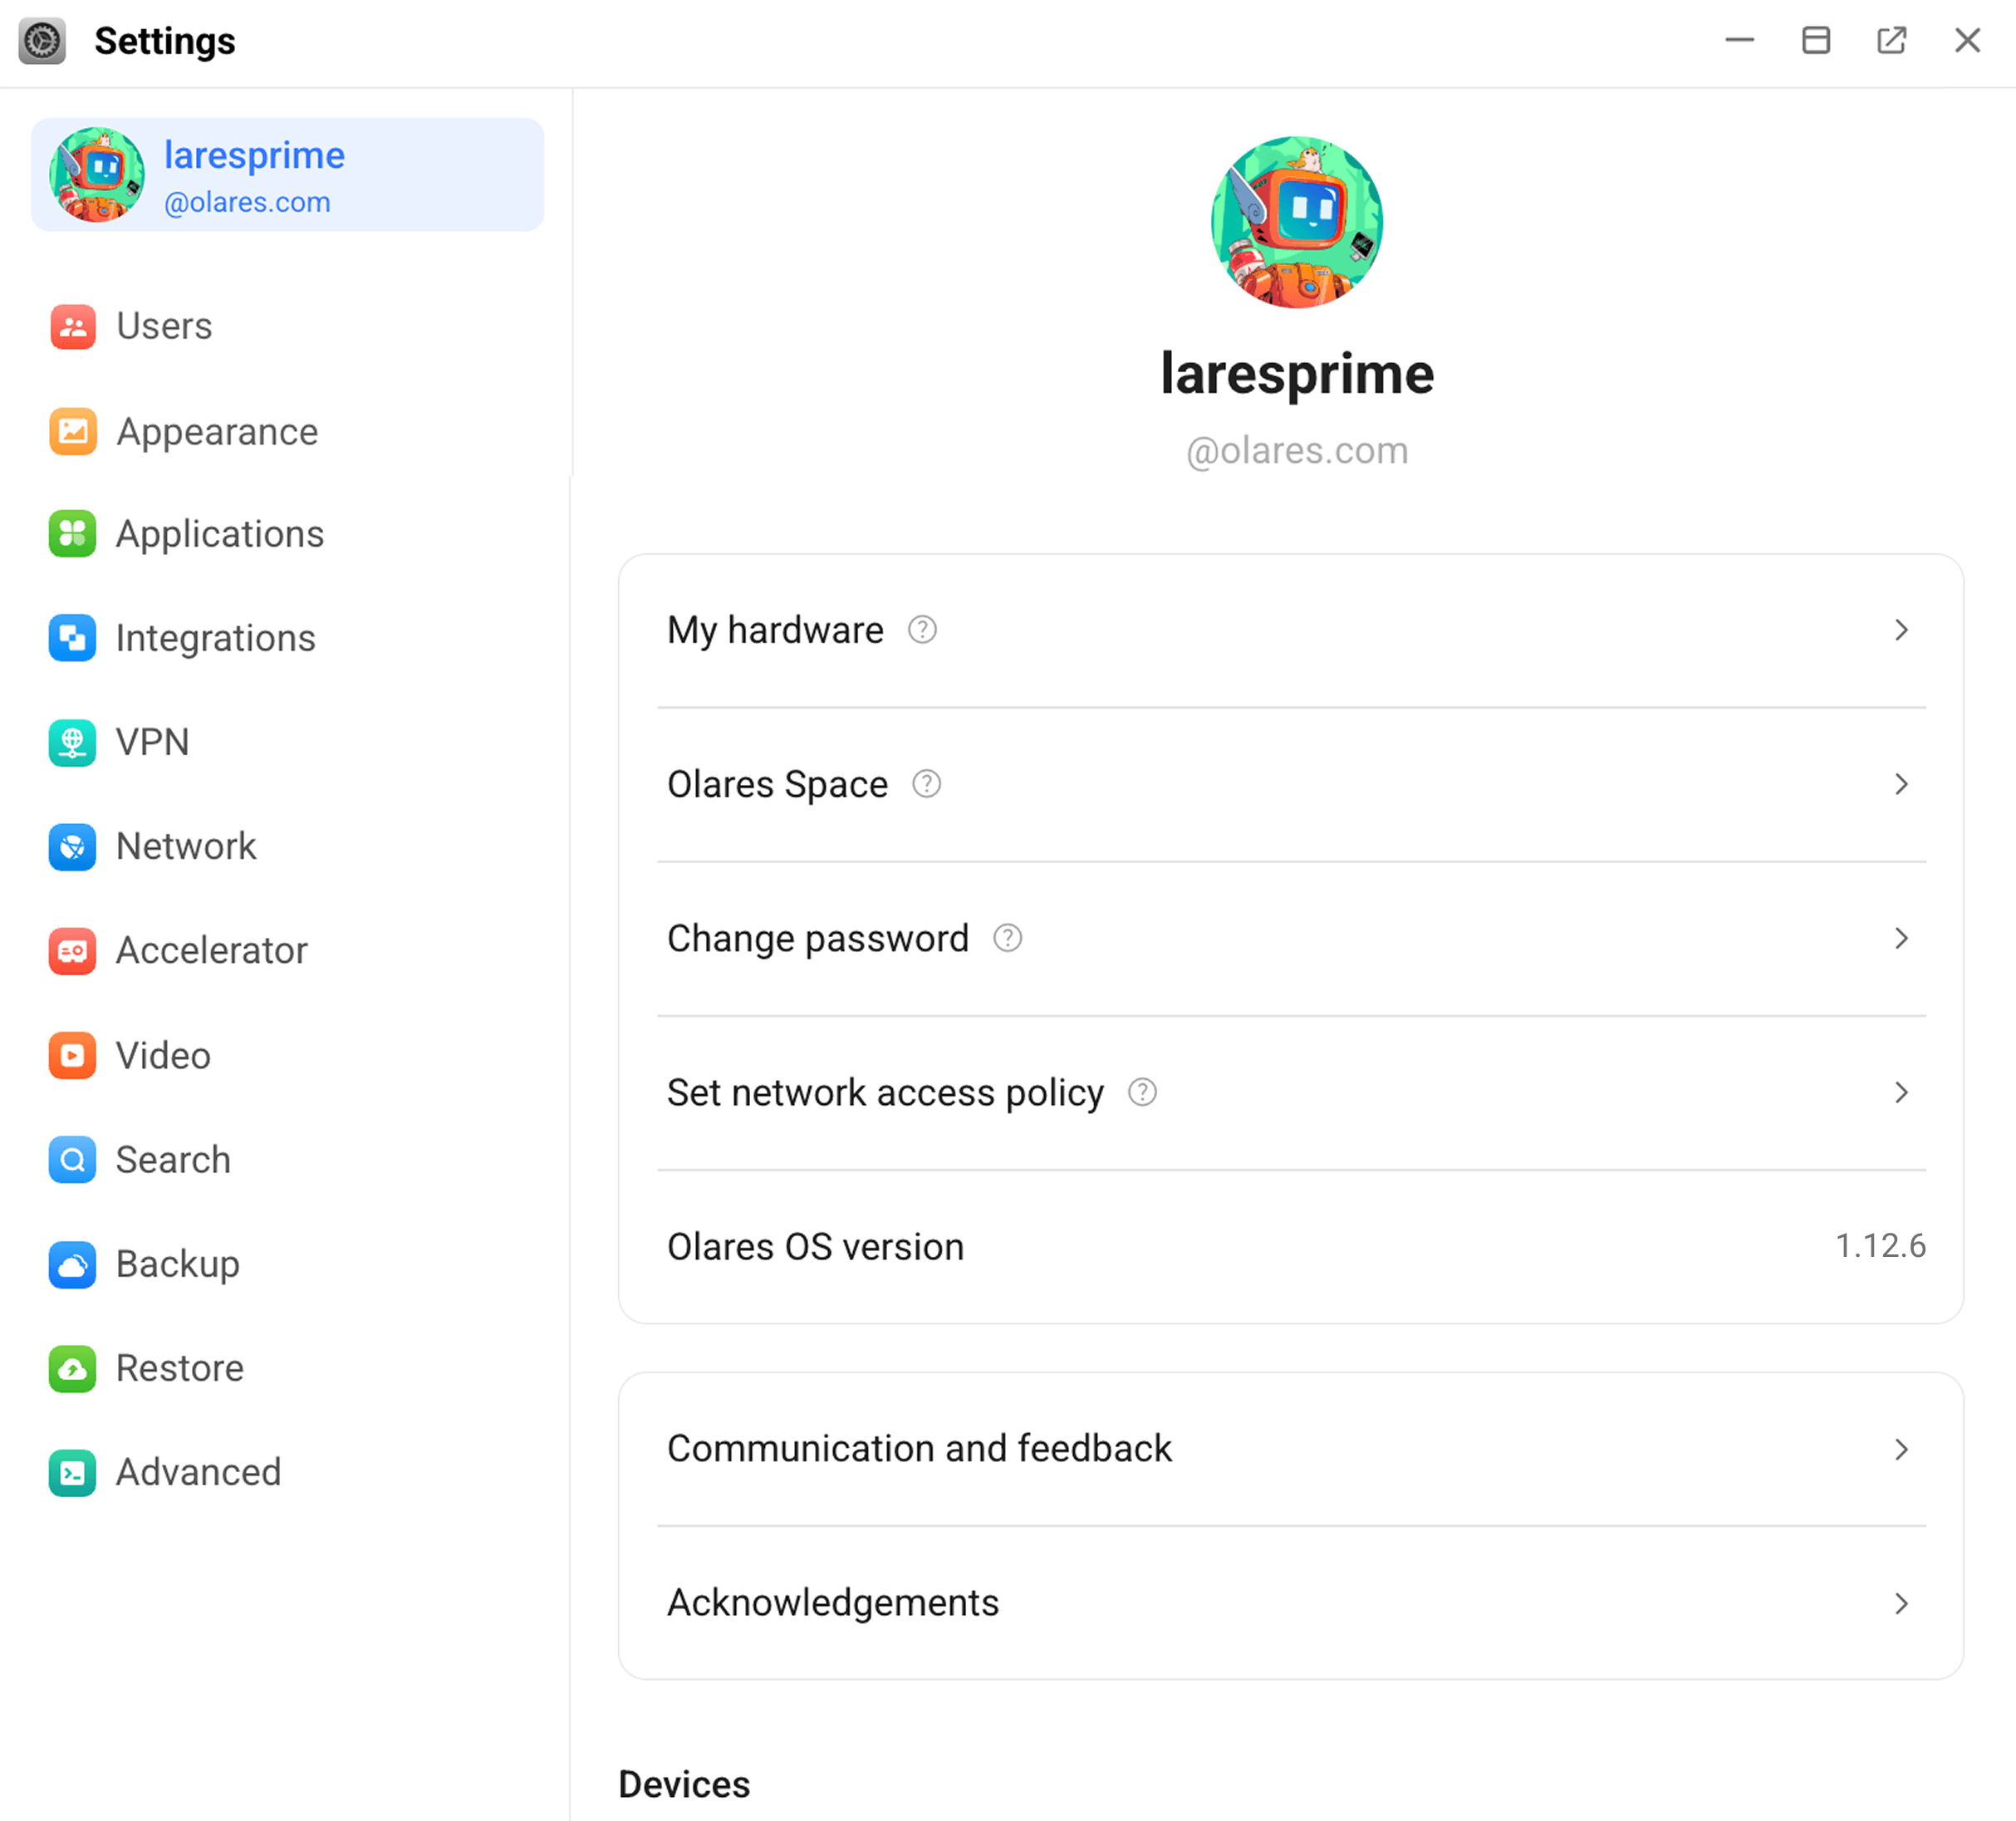2016x1821 pixels.
Task: Expand Communication and feedback chevron
Action: click(1901, 1449)
